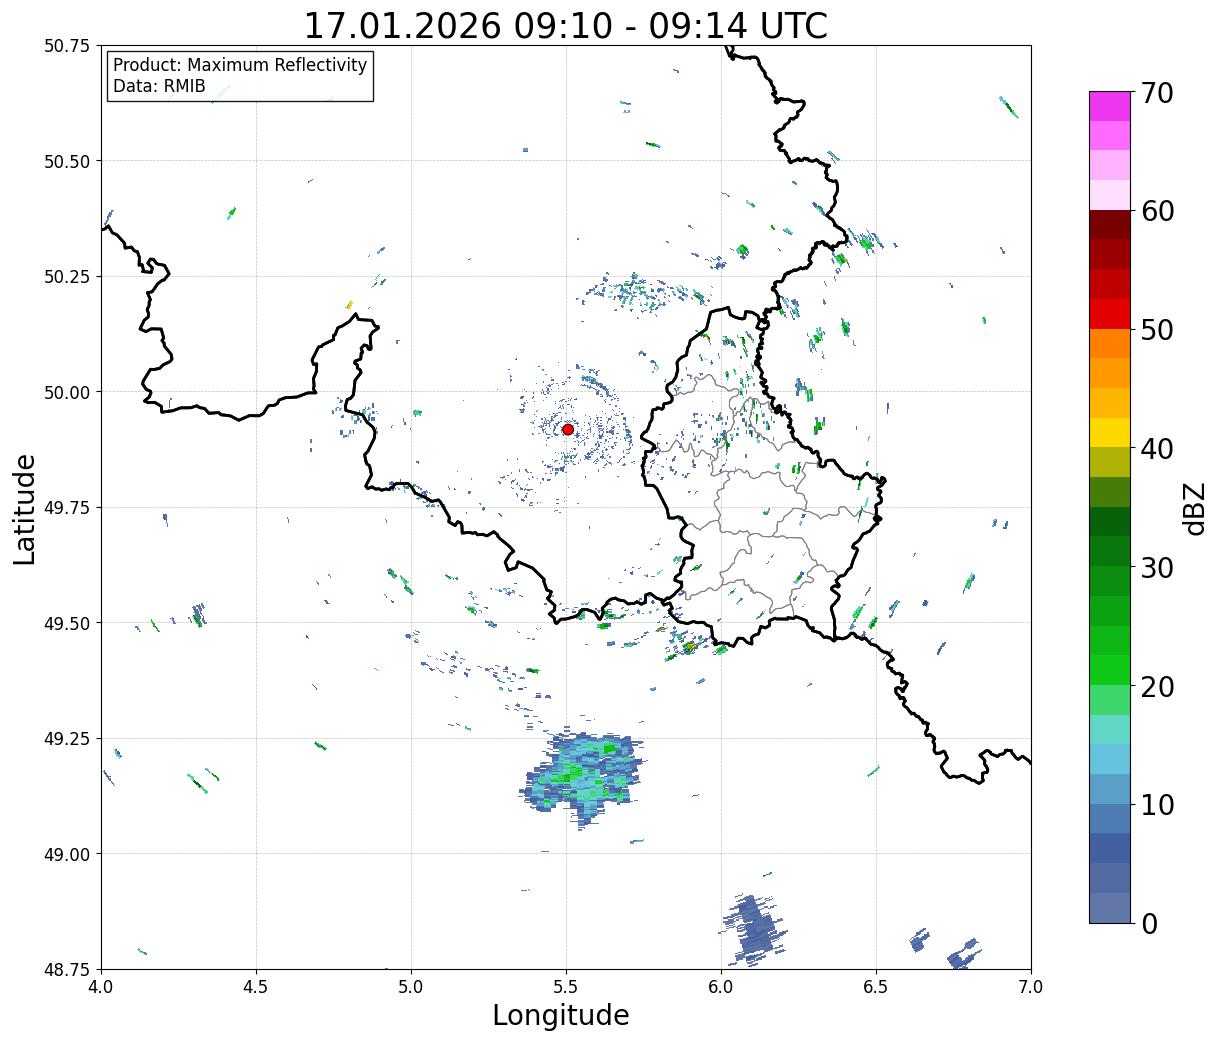Click the blue echo patch near longitude 6.1 bottom
The height and width of the screenshot is (1040, 1219).
click(752, 930)
